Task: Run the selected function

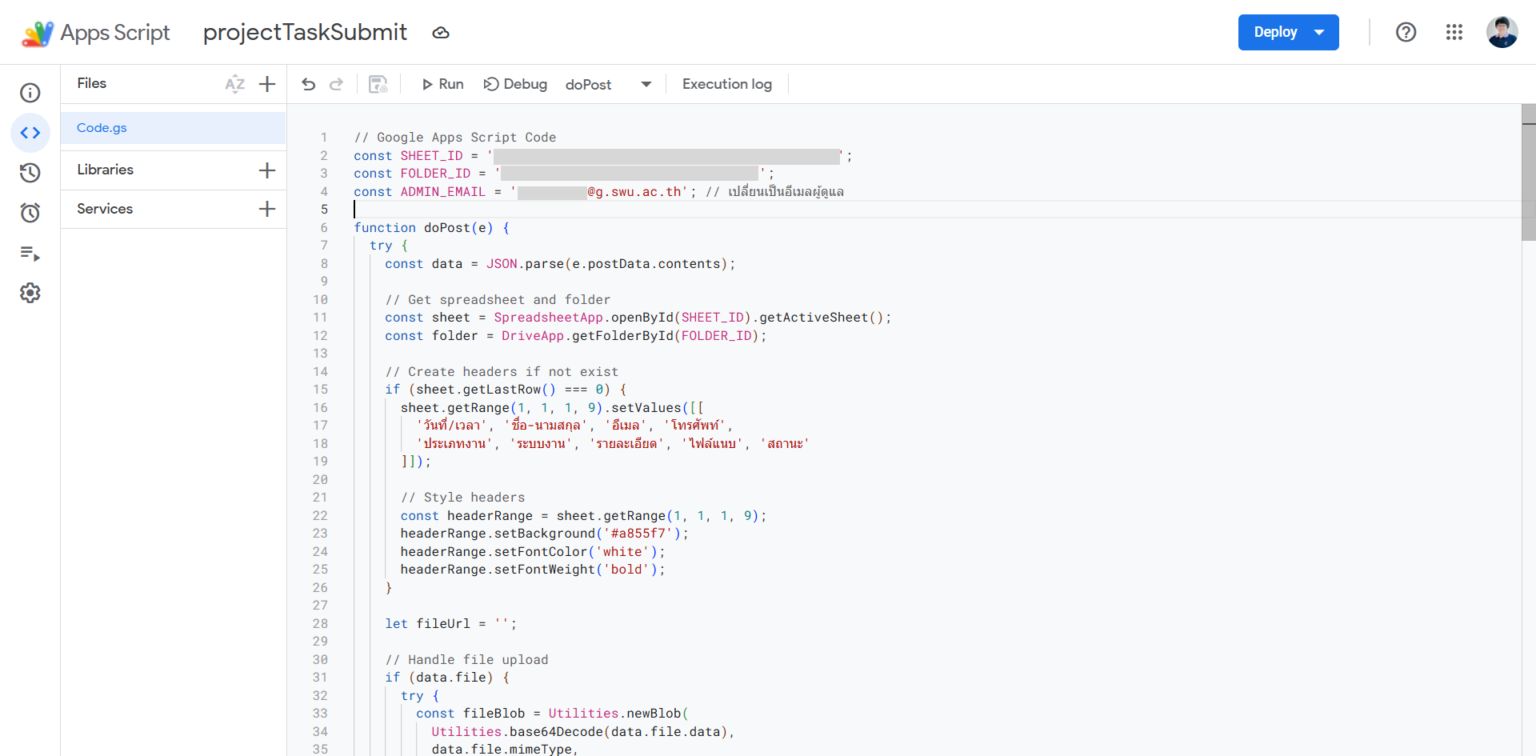Action: tap(442, 84)
